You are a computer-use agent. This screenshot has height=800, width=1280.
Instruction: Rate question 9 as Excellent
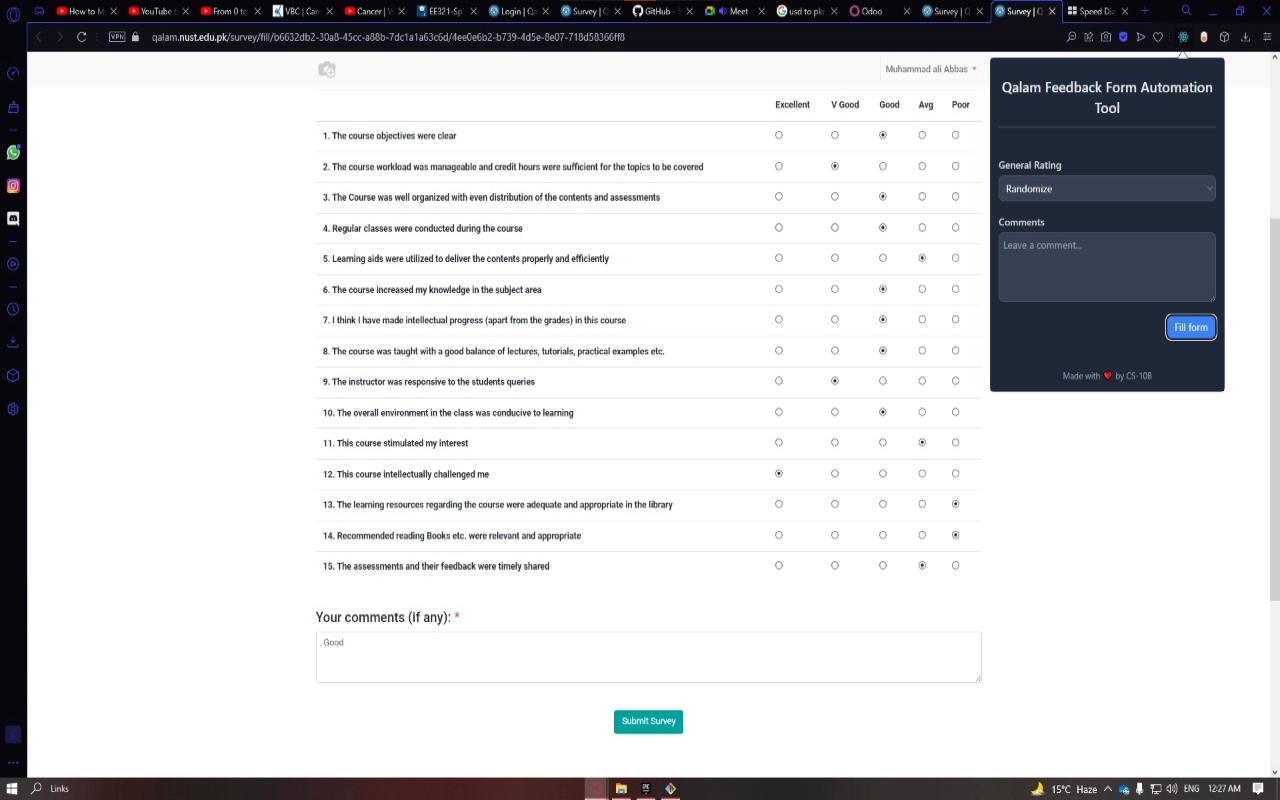click(779, 381)
